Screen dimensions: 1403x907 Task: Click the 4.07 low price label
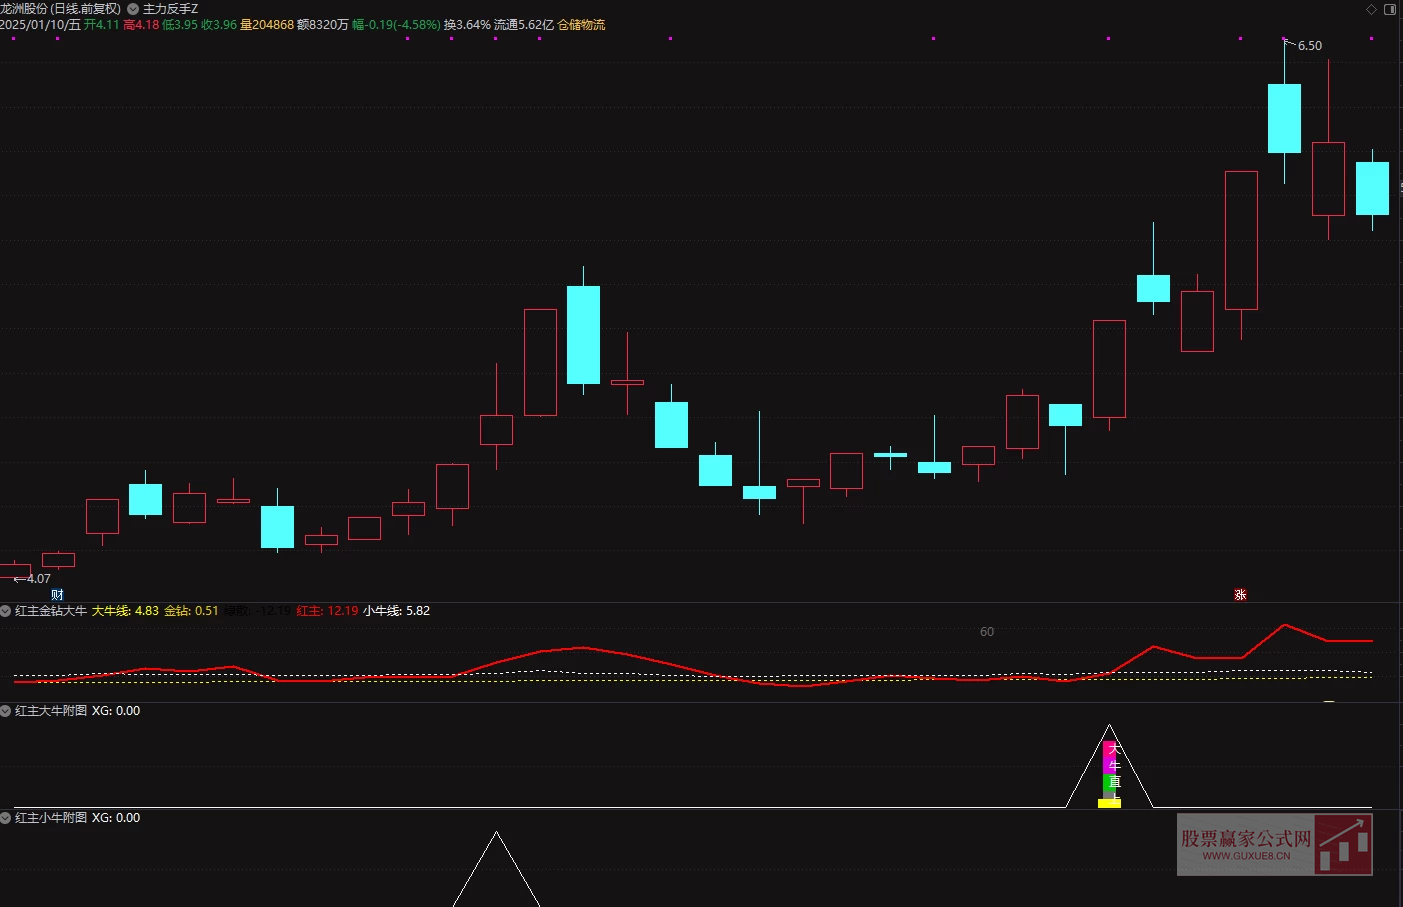point(38,579)
